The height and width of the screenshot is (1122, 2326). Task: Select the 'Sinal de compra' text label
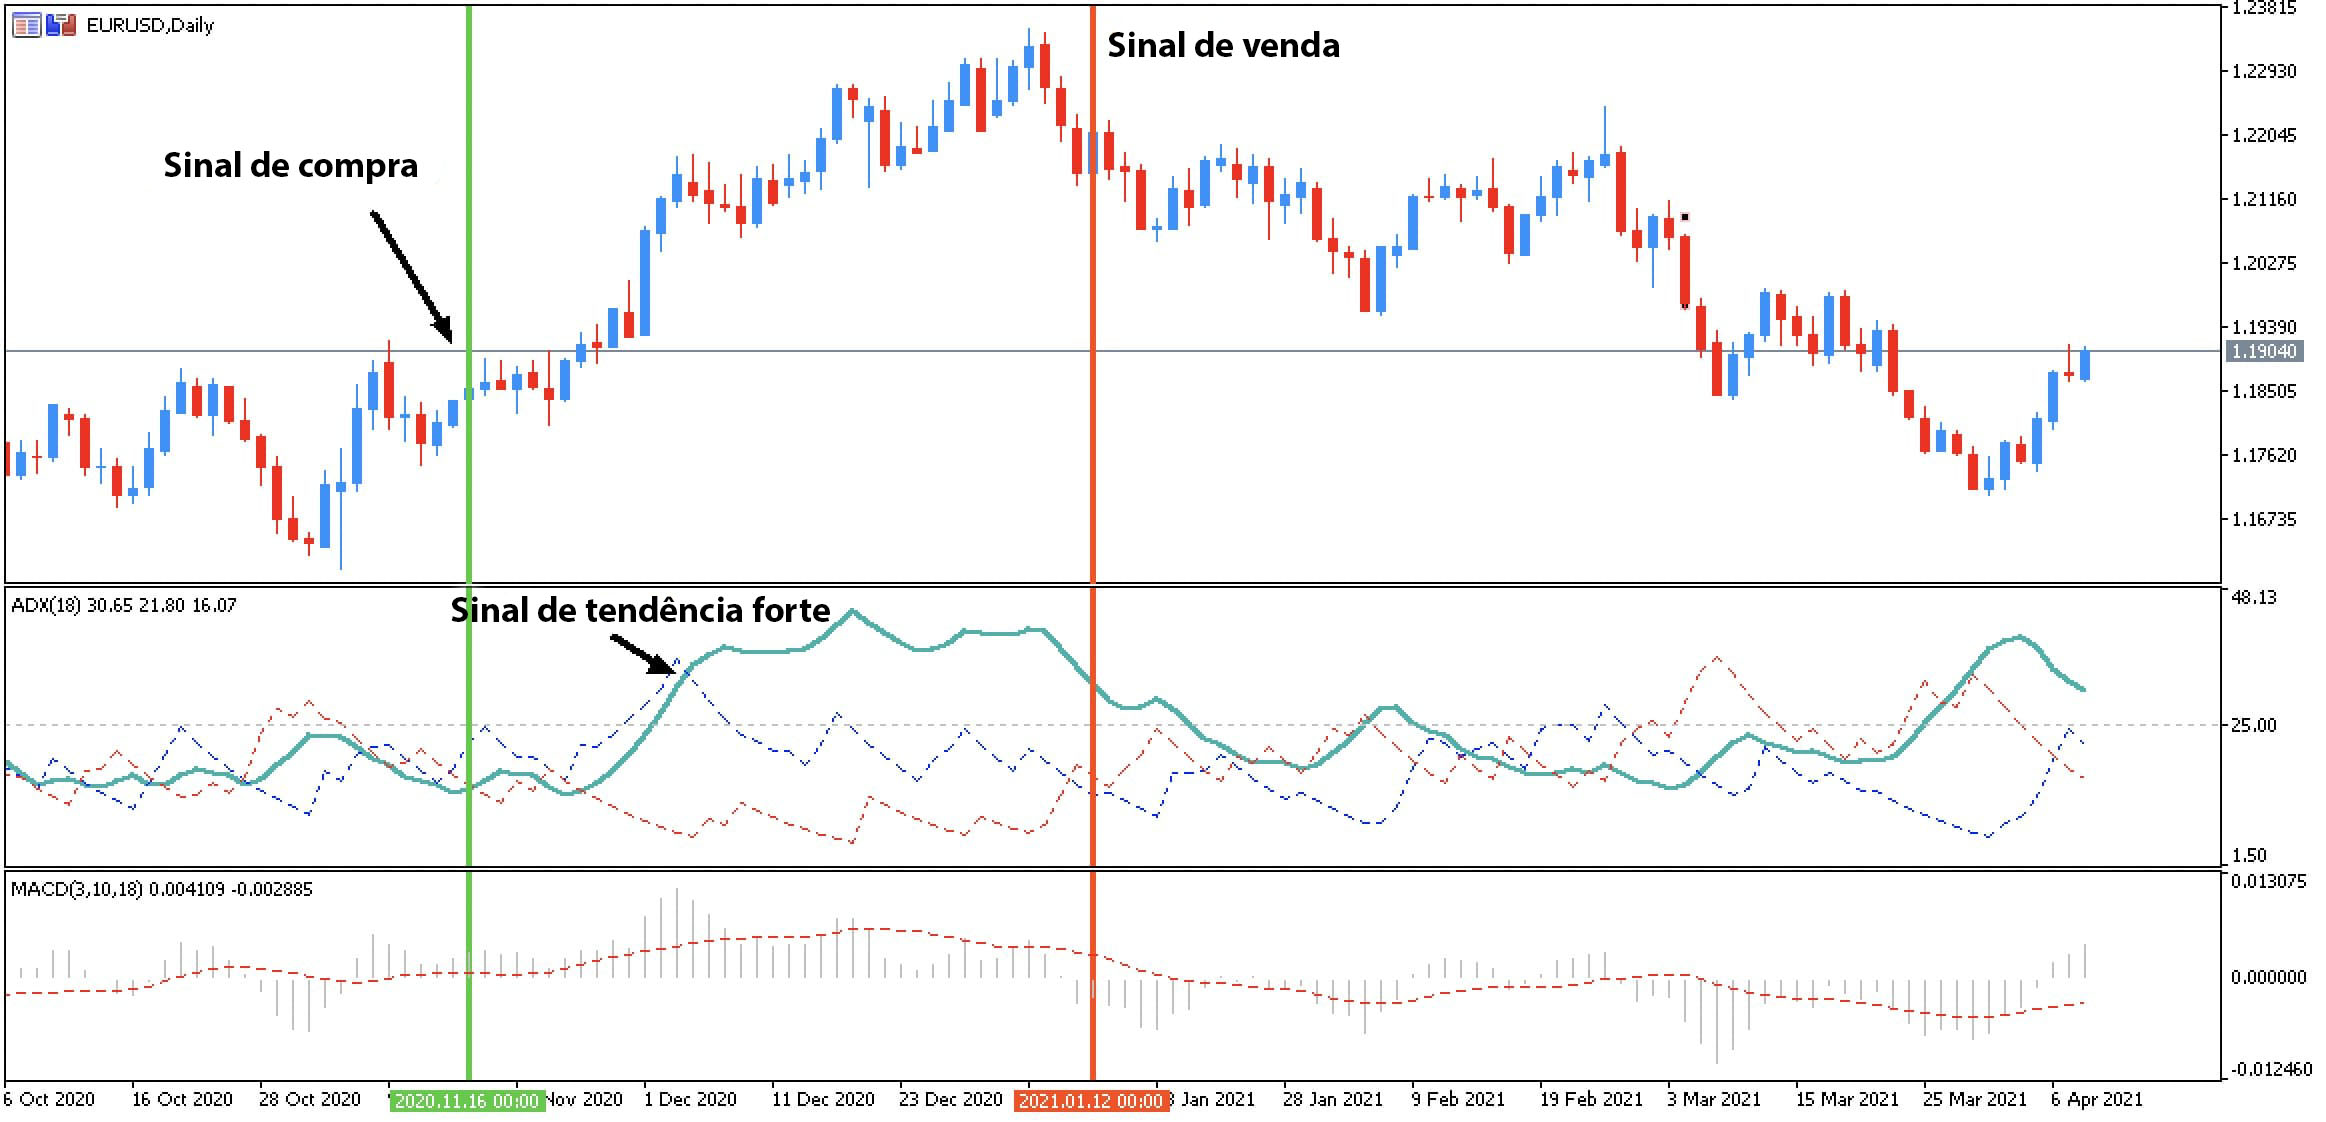click(x=291, y=166)
